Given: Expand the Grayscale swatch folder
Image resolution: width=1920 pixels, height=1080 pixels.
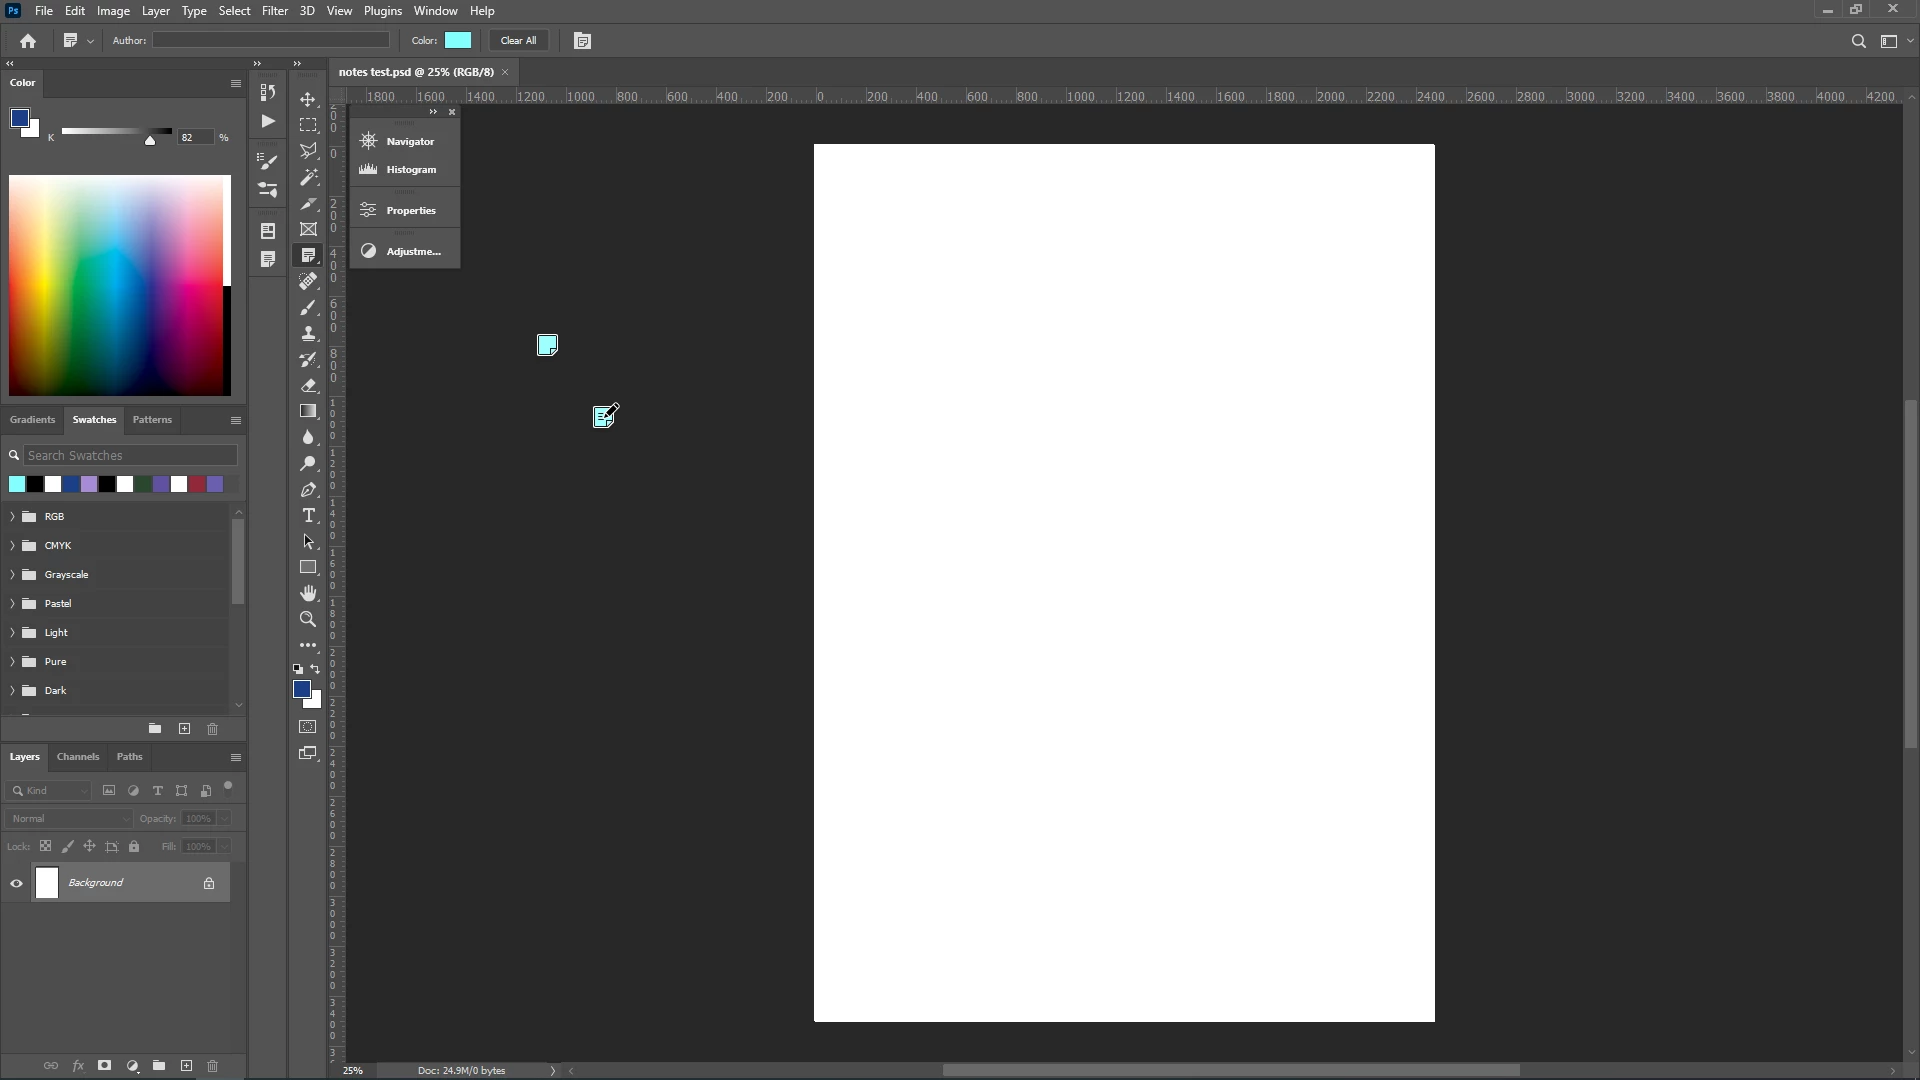Looking at the screenshot, I should (x=12, y=575).
